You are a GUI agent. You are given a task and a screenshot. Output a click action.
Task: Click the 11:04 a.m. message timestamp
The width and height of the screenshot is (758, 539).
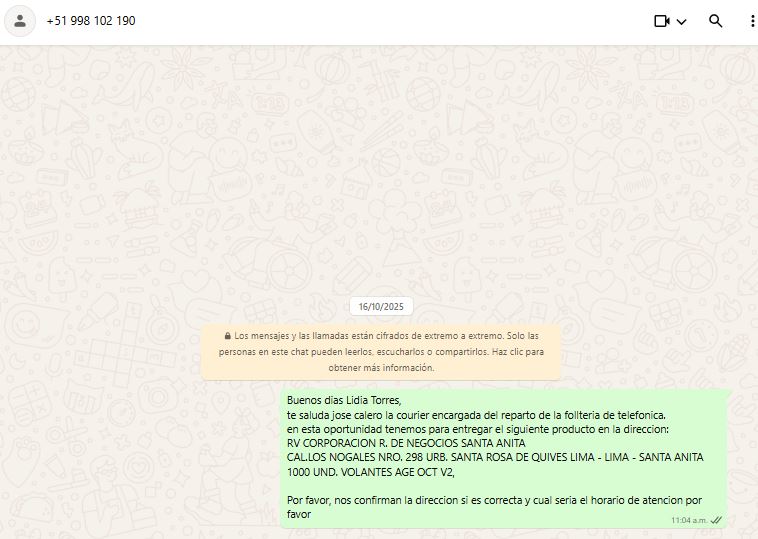[x=689, y=520]
